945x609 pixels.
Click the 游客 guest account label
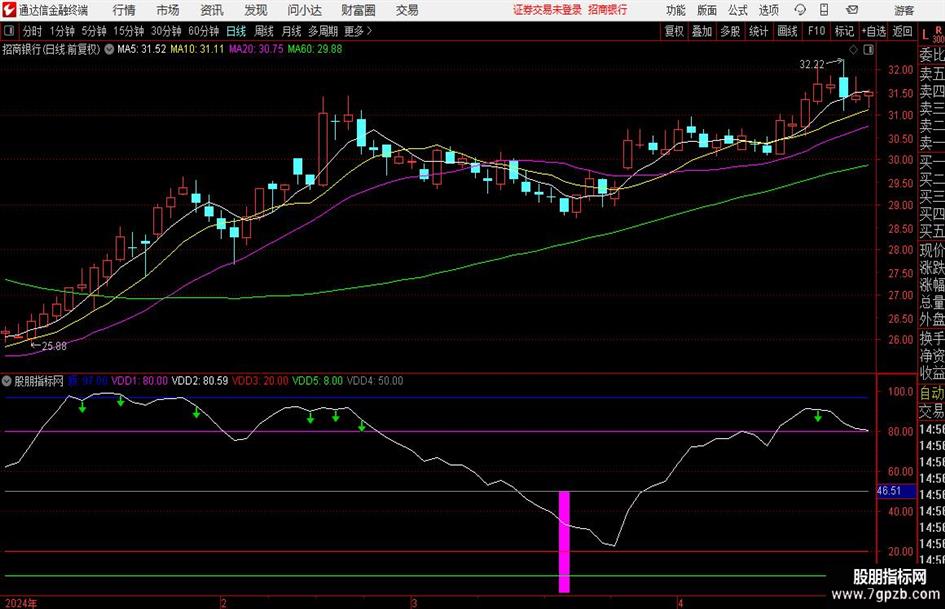903,10
